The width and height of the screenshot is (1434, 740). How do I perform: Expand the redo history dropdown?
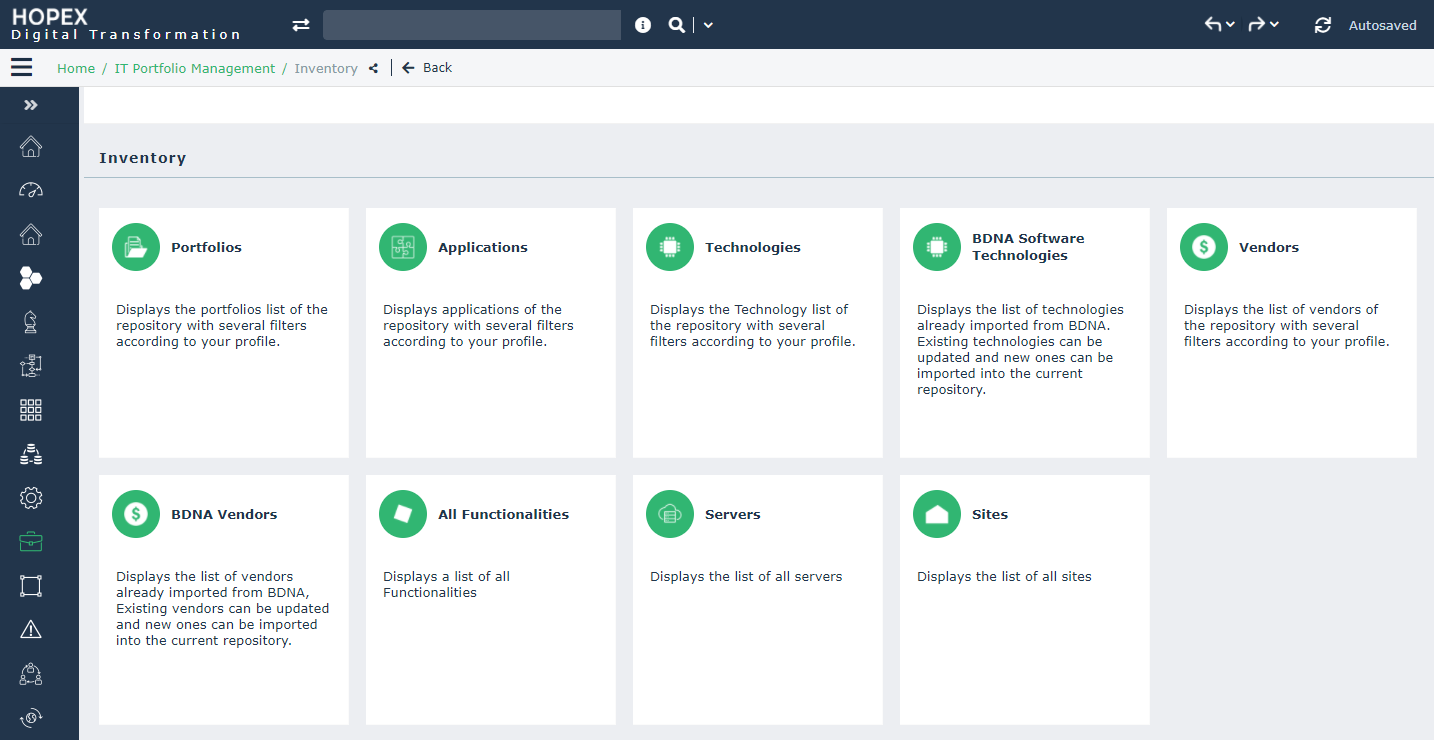click(1274, 25)
